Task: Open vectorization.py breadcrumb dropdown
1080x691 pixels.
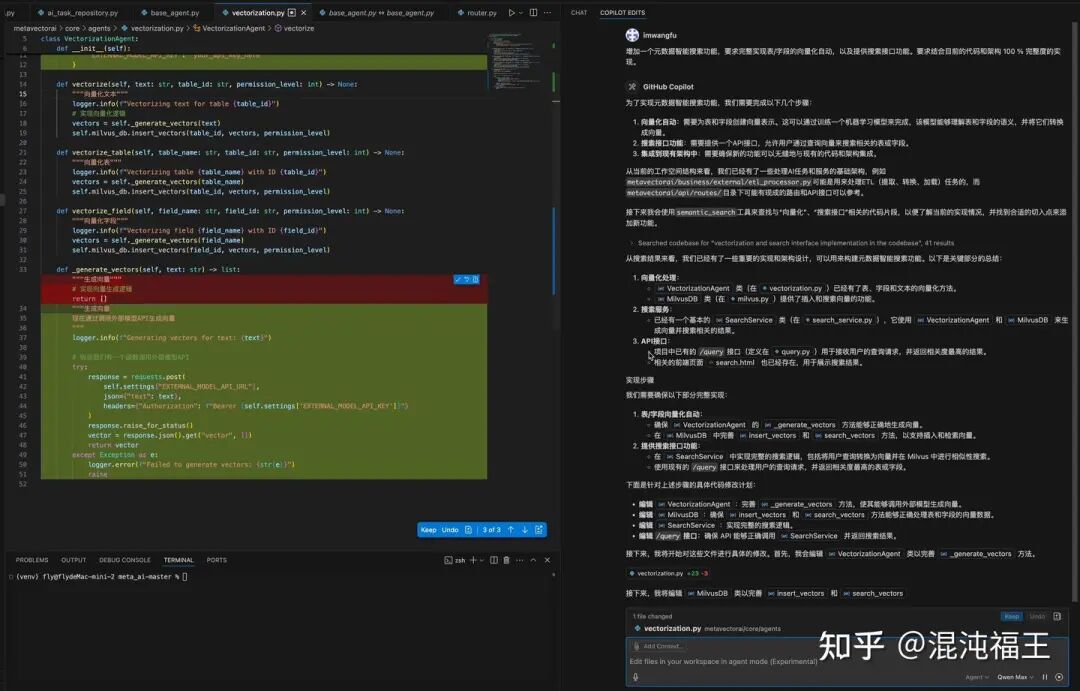Action: tap(152, 28)
